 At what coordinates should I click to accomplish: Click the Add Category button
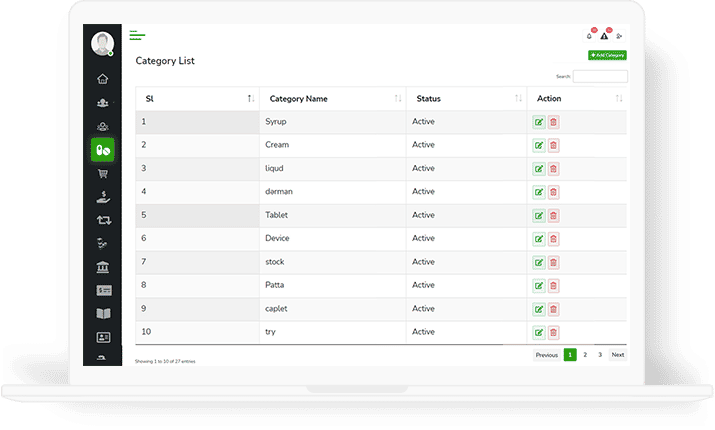click(607, 55)
